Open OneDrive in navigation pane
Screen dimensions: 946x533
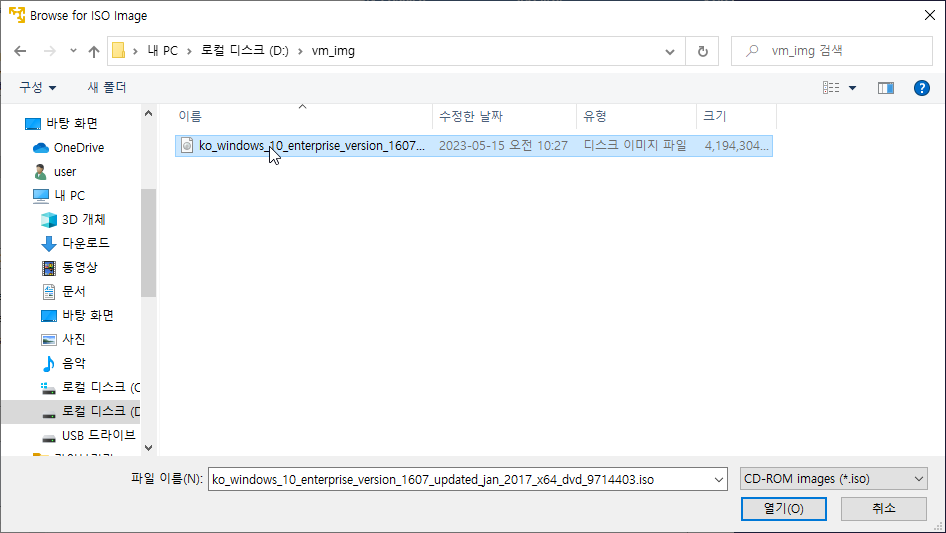(x=78, y=148)
